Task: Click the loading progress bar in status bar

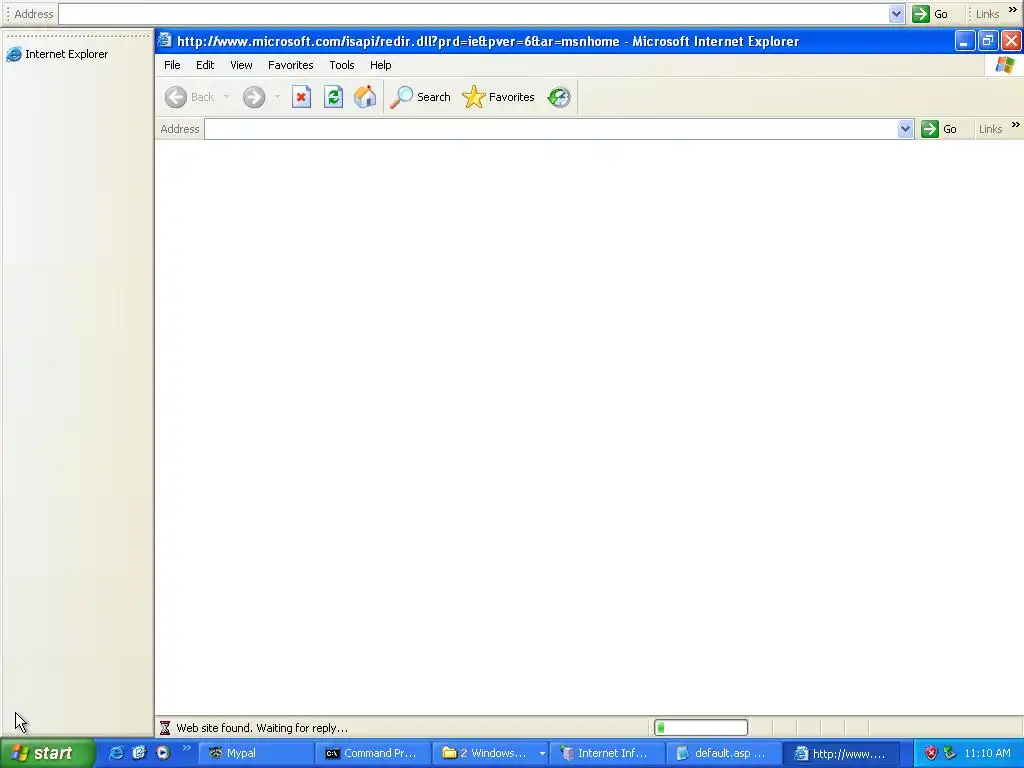Action: 701,728
